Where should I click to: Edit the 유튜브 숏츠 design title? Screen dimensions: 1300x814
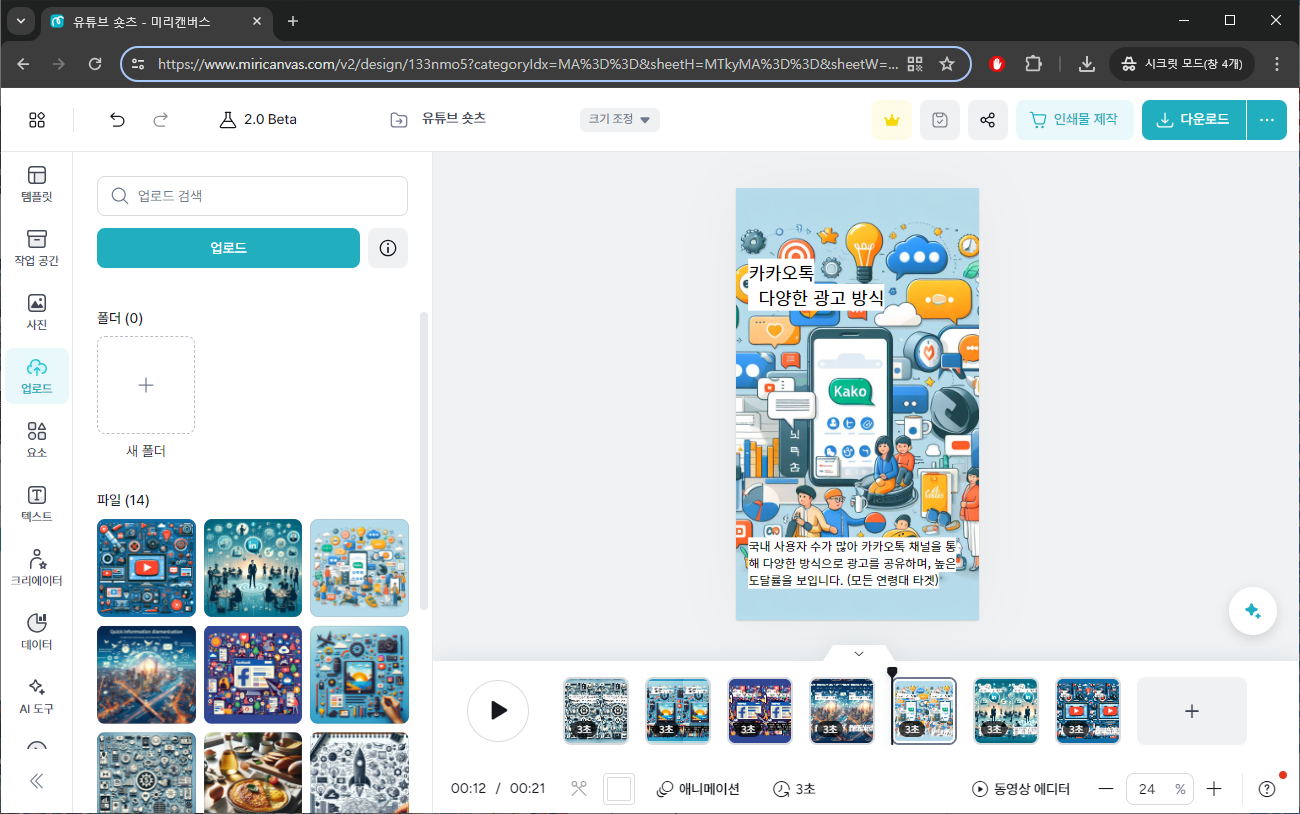454,119
